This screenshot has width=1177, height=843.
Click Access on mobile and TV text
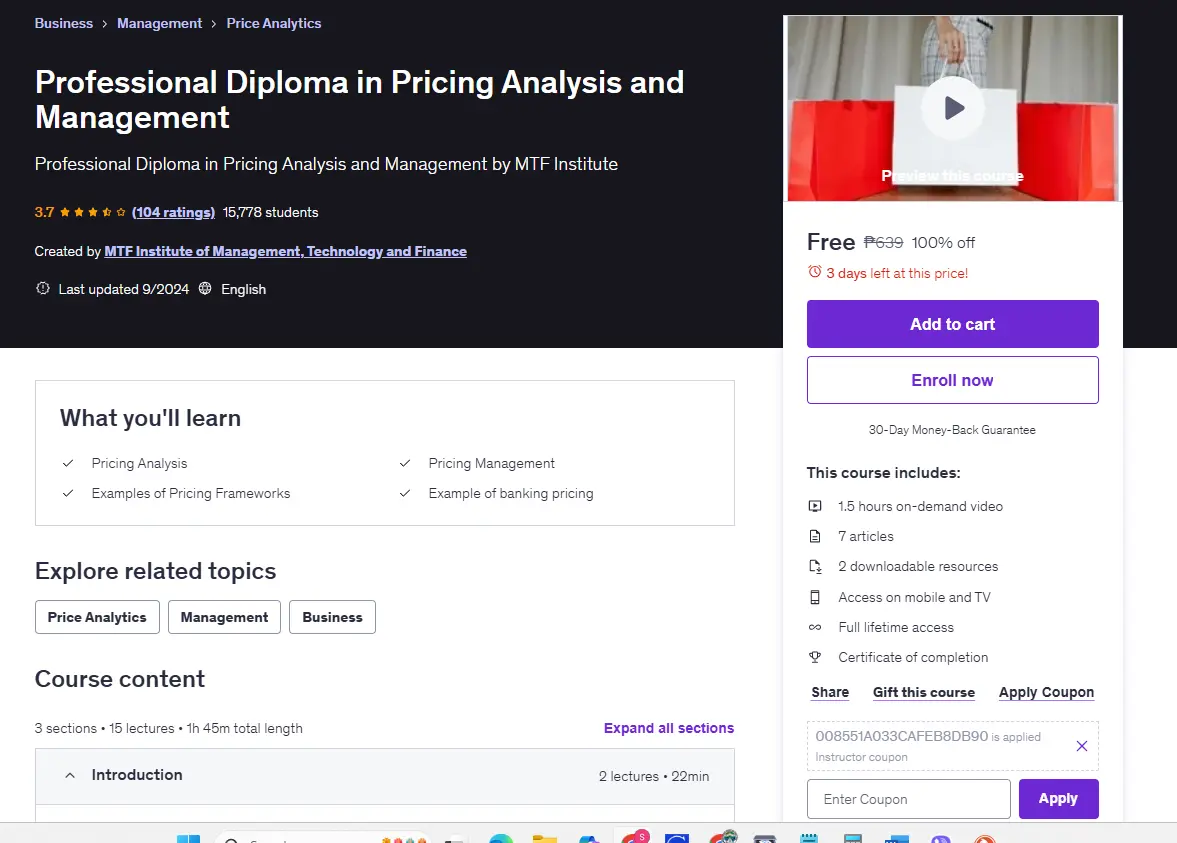914,597
